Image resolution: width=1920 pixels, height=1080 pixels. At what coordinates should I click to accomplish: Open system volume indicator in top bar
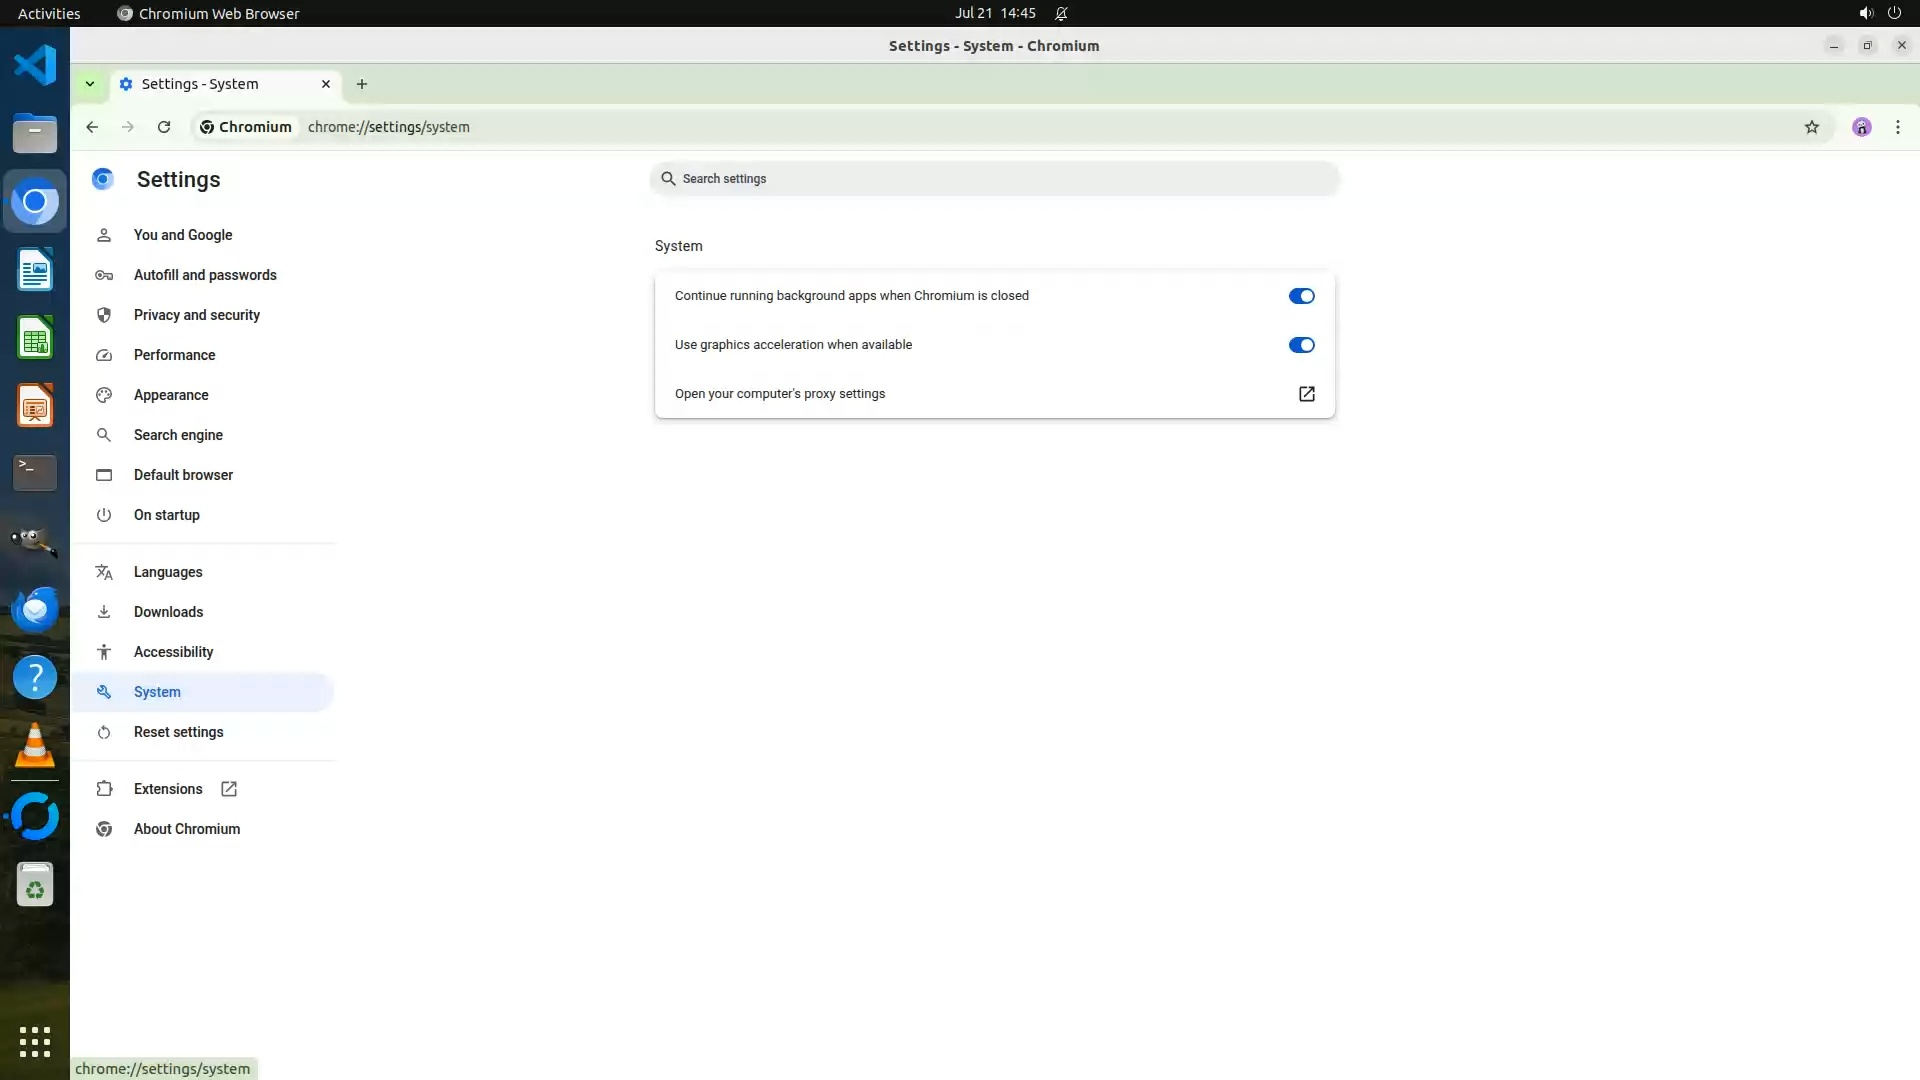(1865, 13)
